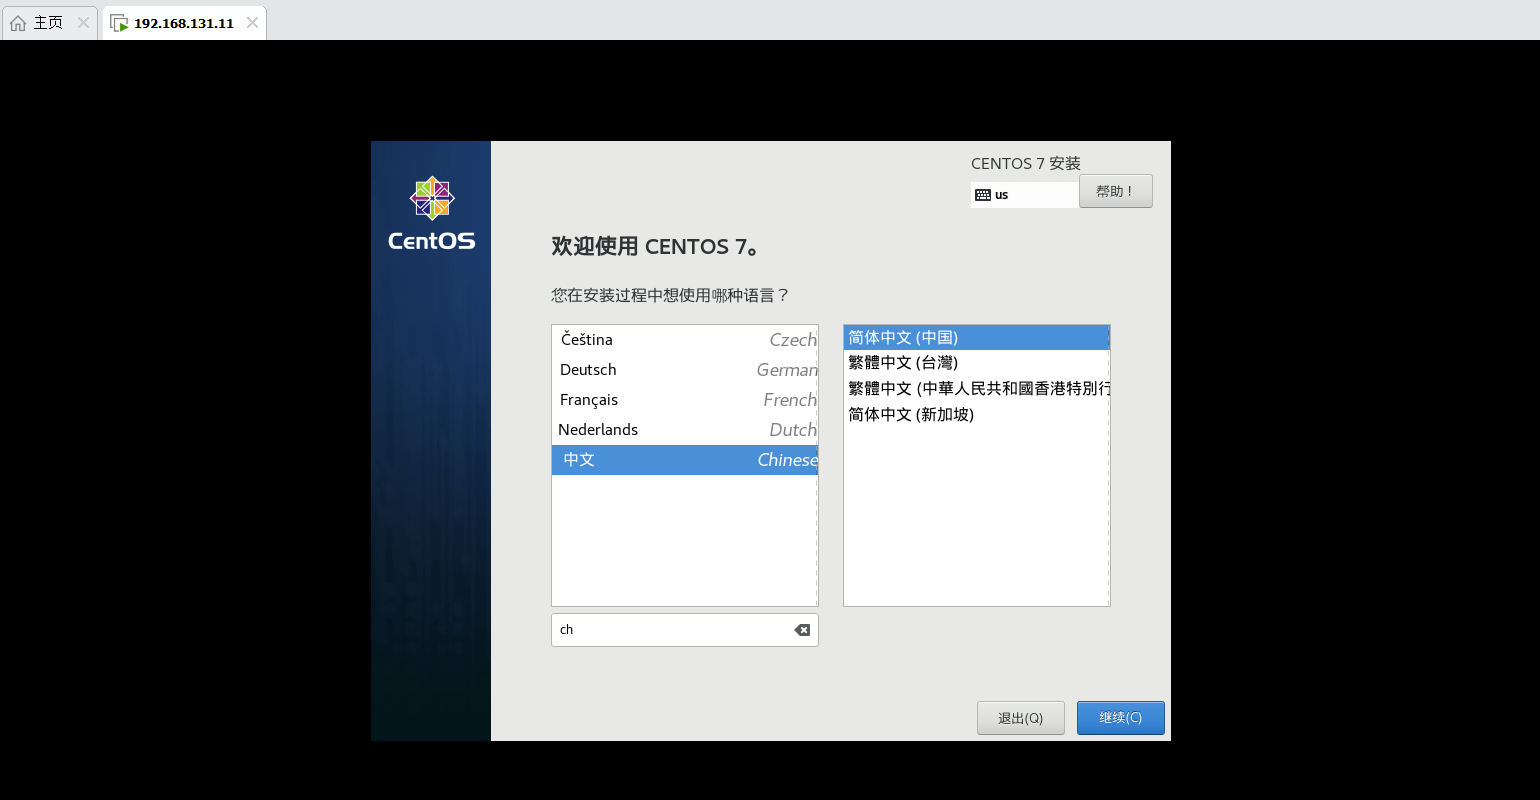Click the language search field containing ch

pyautogui.click(x=670, y=630)
